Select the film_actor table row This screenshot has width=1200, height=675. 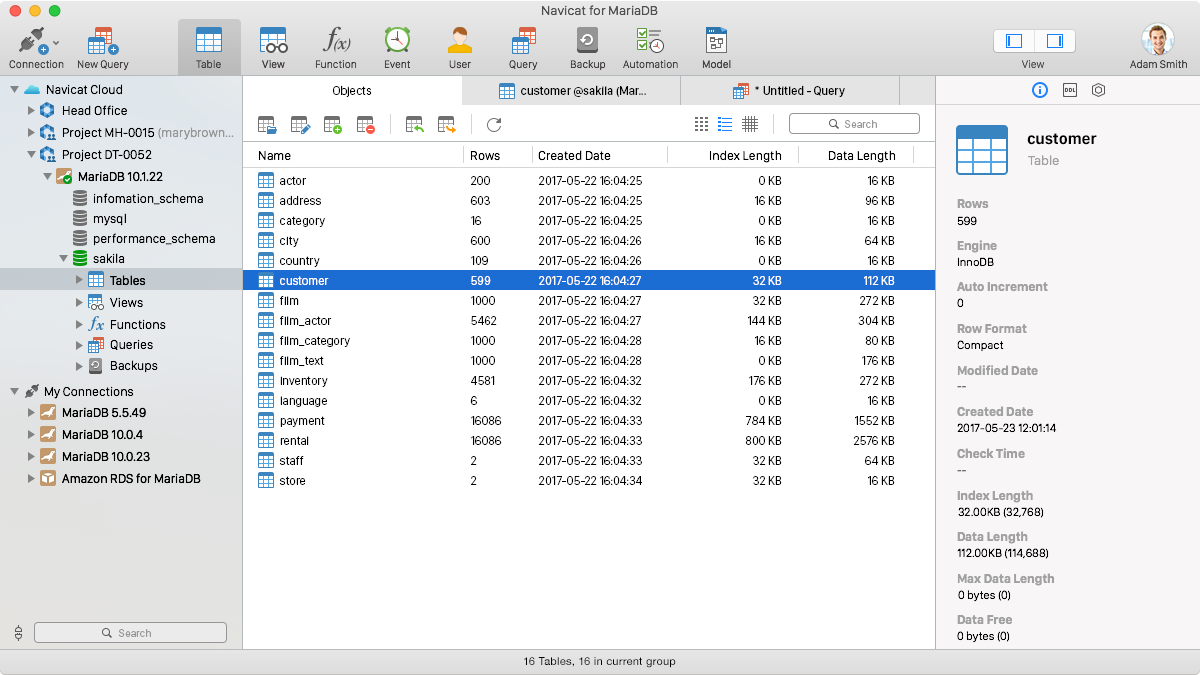click(589, 321)
